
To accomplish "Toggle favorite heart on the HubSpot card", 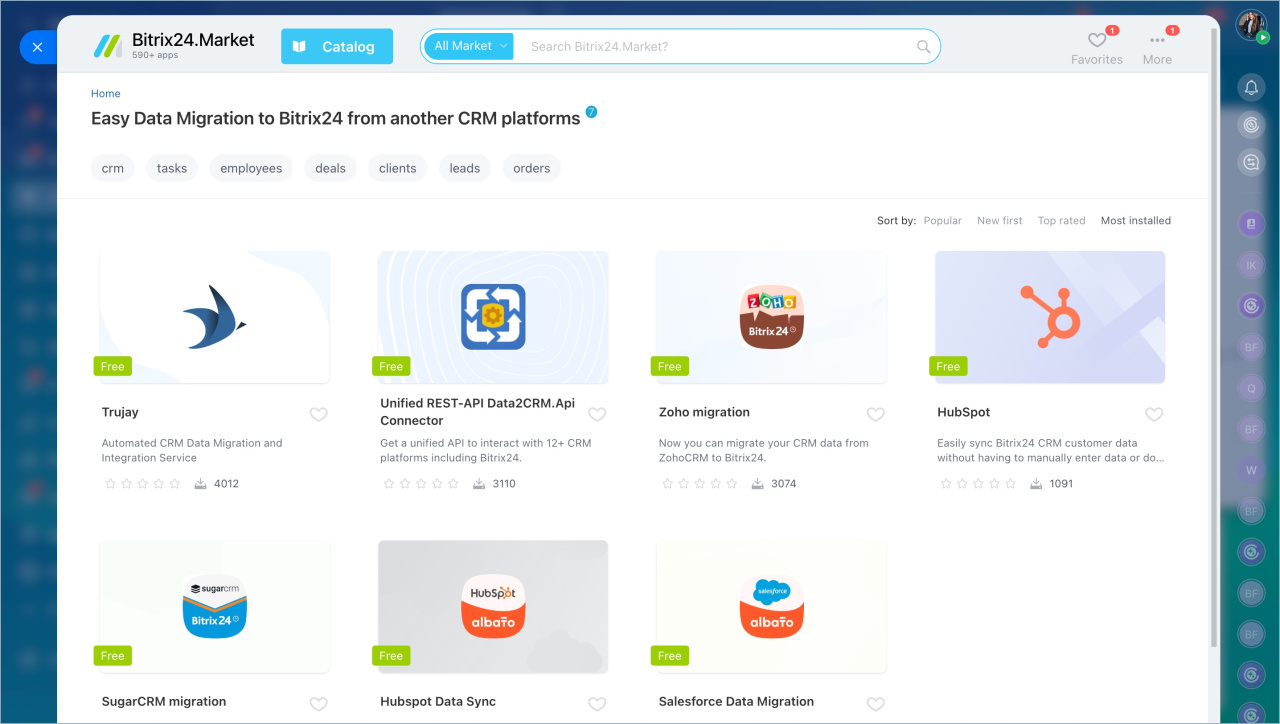I will coord(1154,414).
